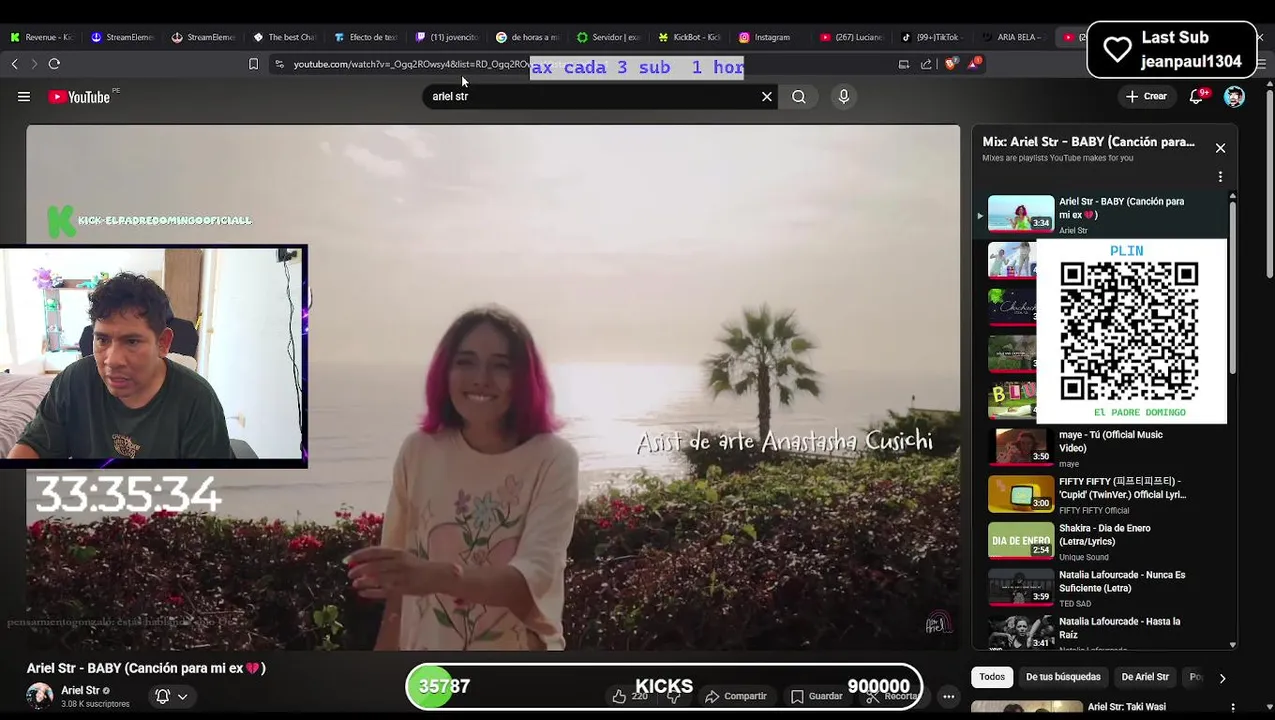The height and width of the screenshot is (720, 1275).
Task: Switch to ARIA BELA tab
Action: (x=1014, y=37)
